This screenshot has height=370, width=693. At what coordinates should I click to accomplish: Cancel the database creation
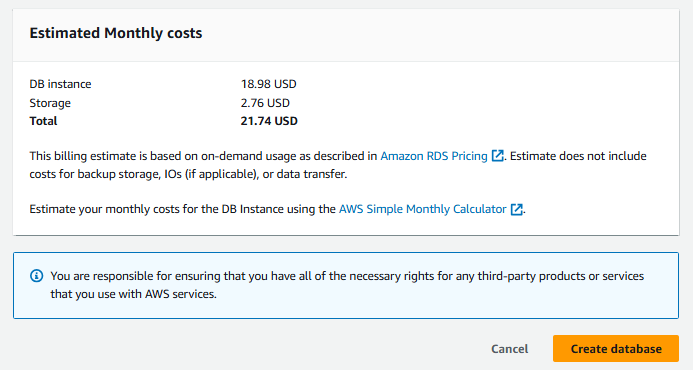pos(510,349)
